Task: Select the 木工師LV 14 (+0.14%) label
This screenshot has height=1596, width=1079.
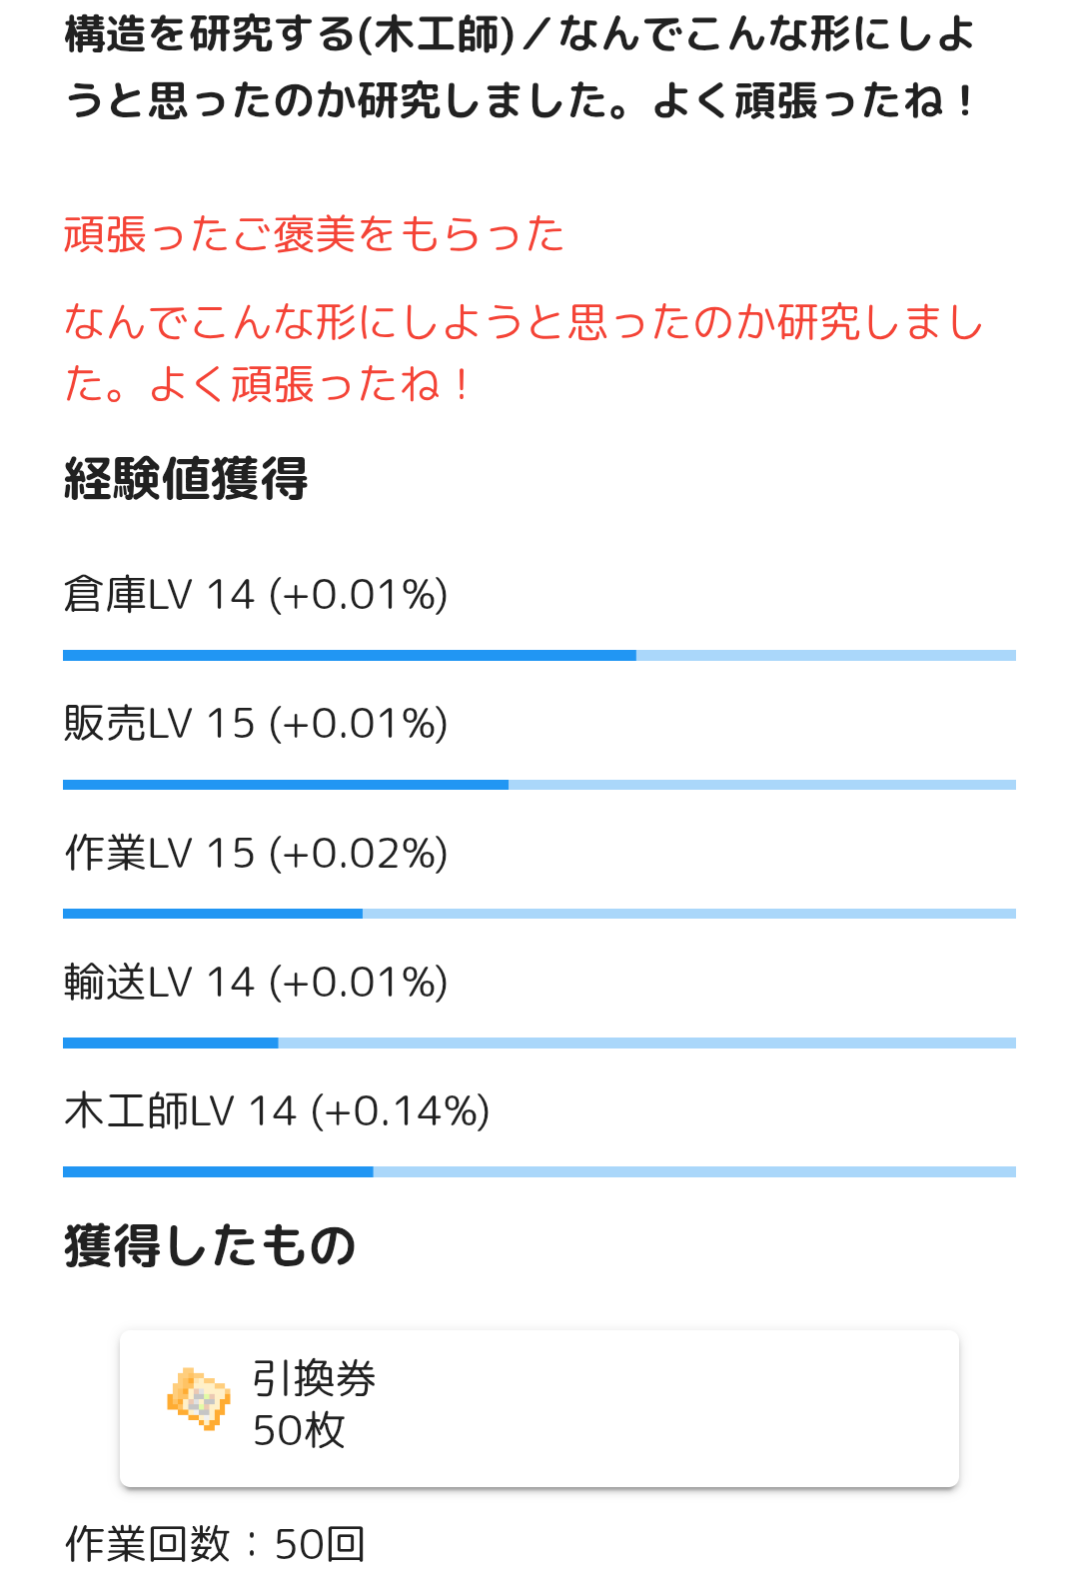Action: [x=276, y=1111]
